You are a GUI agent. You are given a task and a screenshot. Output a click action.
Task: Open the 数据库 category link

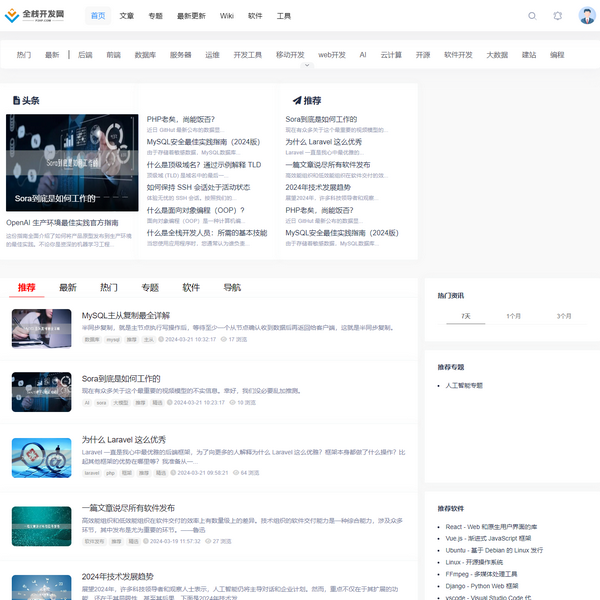point(145,55)
